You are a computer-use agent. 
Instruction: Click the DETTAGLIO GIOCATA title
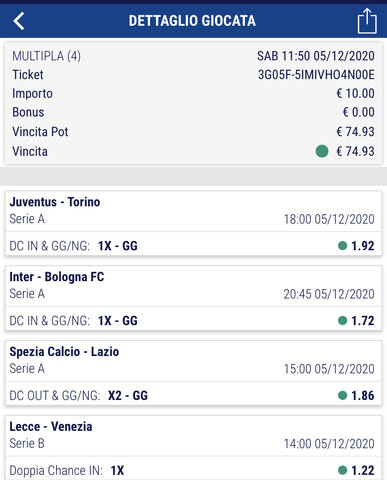[192, 21]
